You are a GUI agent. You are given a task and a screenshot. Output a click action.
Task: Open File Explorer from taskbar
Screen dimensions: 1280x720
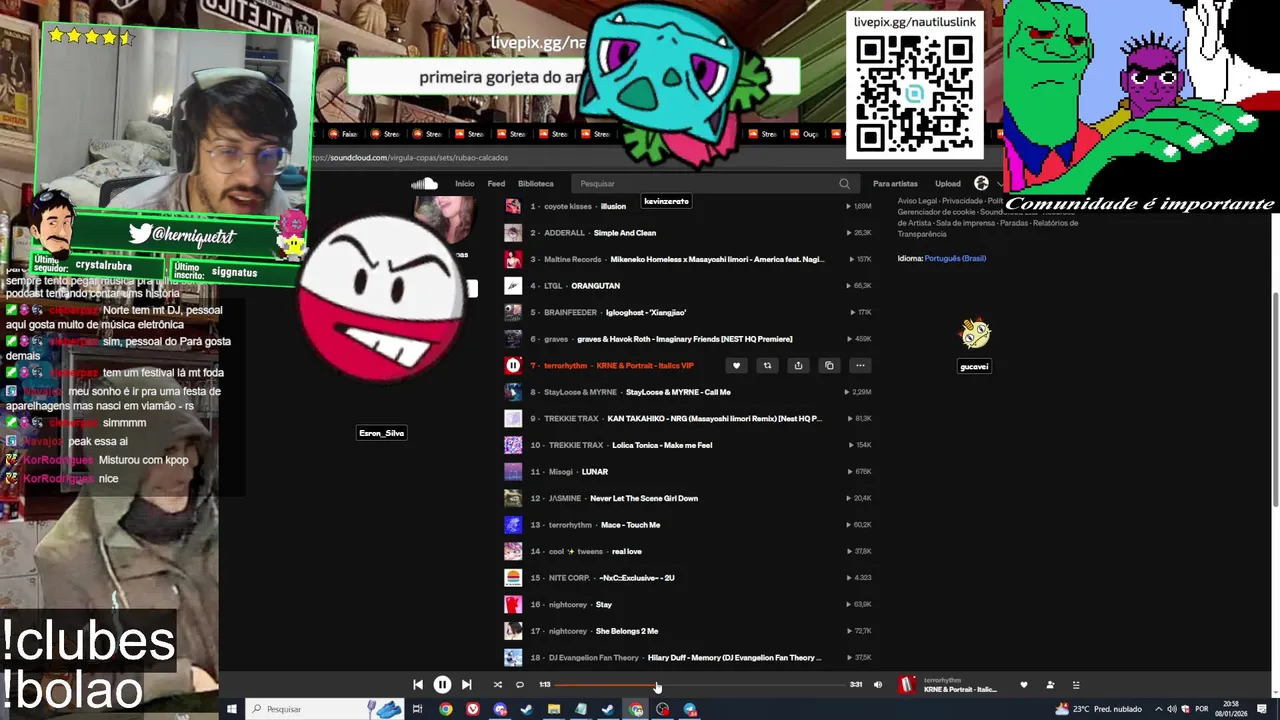click(x=554, y=709)
